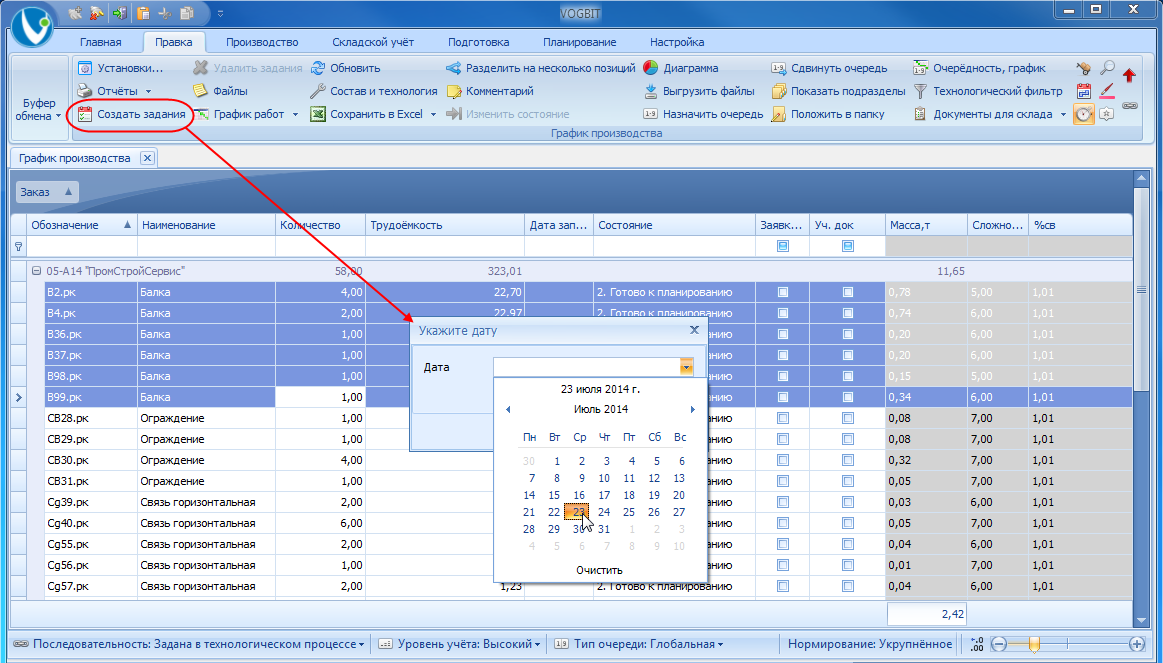Expand the График работ dropdown

click(295, 114)
